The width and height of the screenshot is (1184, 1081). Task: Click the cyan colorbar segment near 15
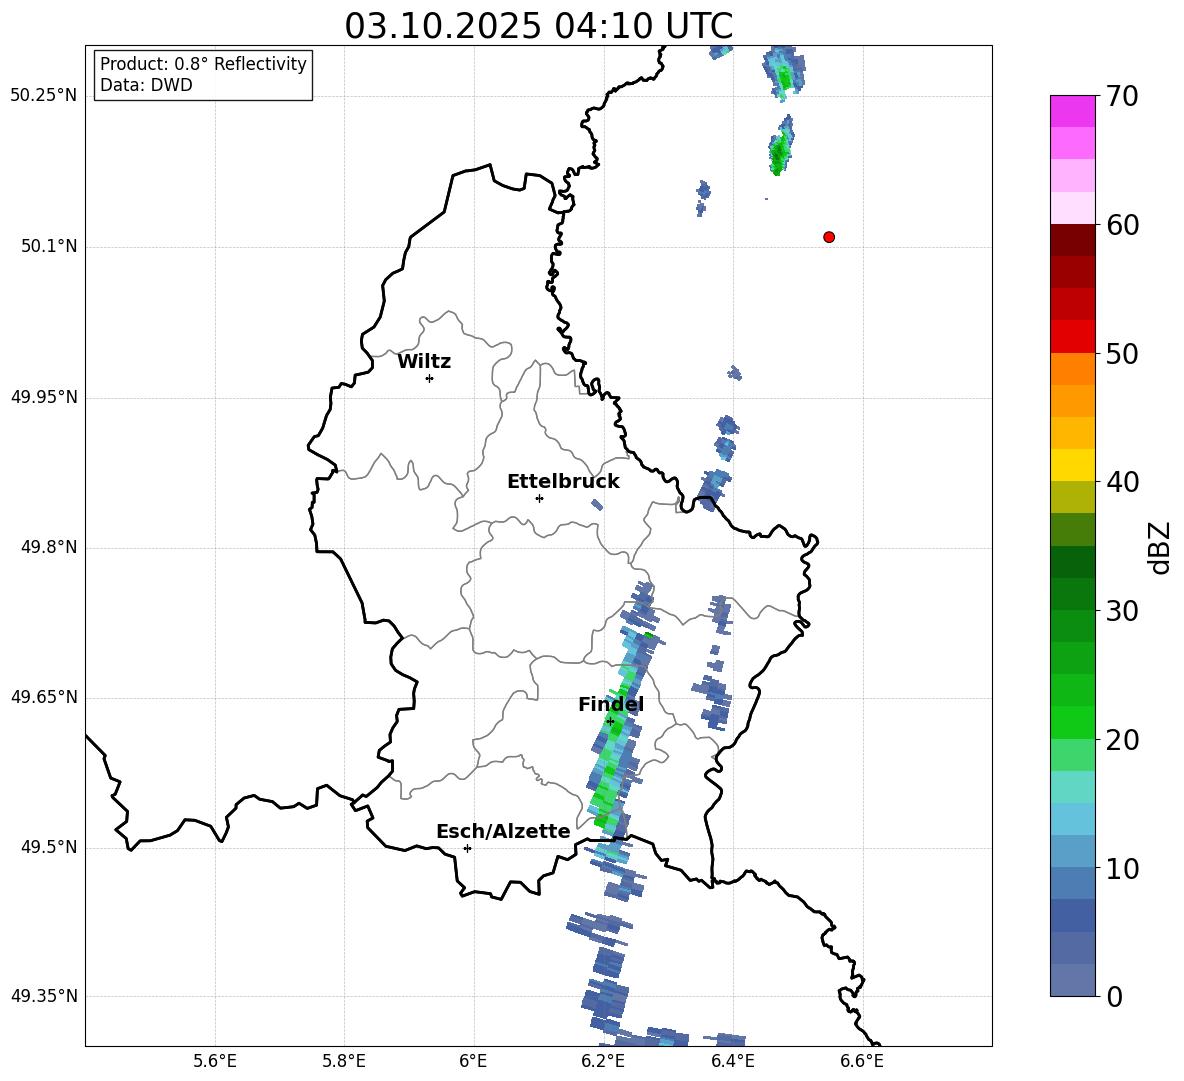point(1072,787)
